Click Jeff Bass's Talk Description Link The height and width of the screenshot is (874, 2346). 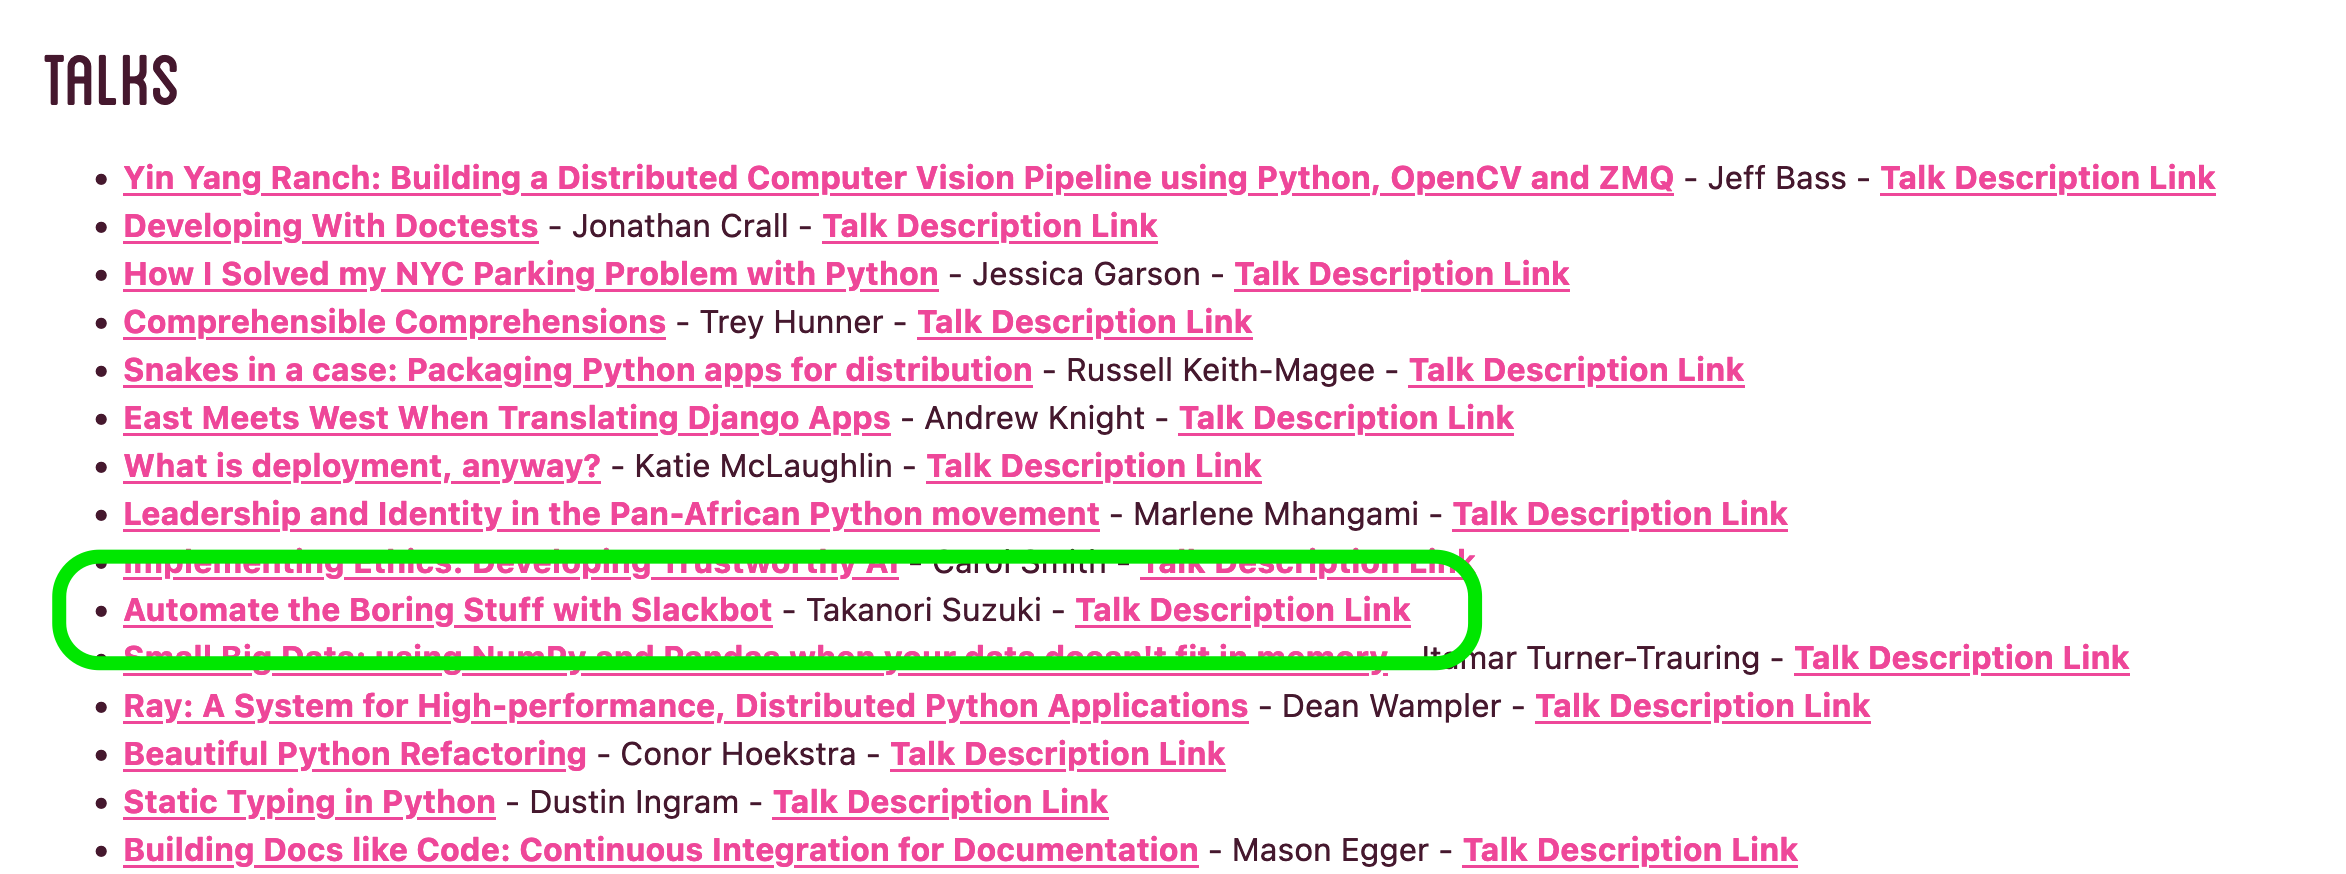[x=2047, y=178]
